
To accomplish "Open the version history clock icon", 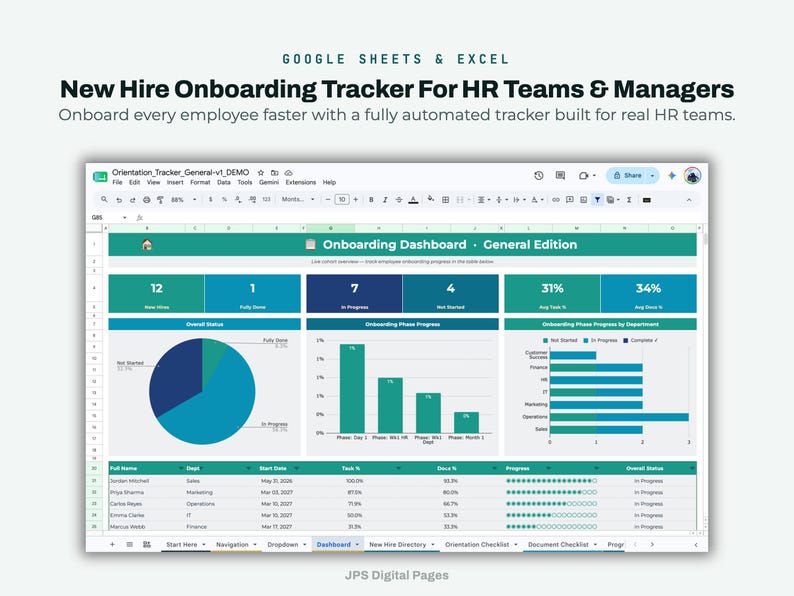I will coord(539,176).
